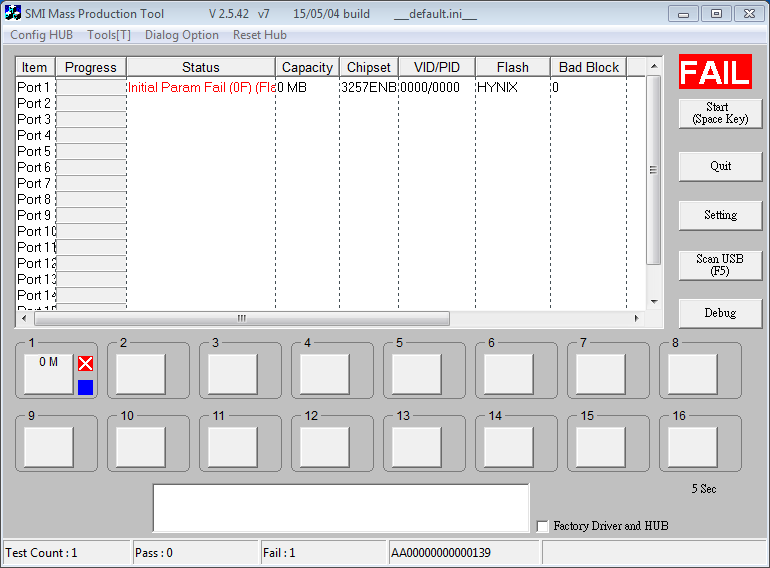
Task: Open the Setting button
Action: point(720,215)
